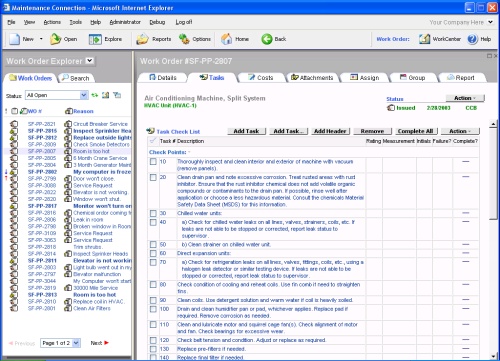Go to Home via house icon

[x=227, y=39]
